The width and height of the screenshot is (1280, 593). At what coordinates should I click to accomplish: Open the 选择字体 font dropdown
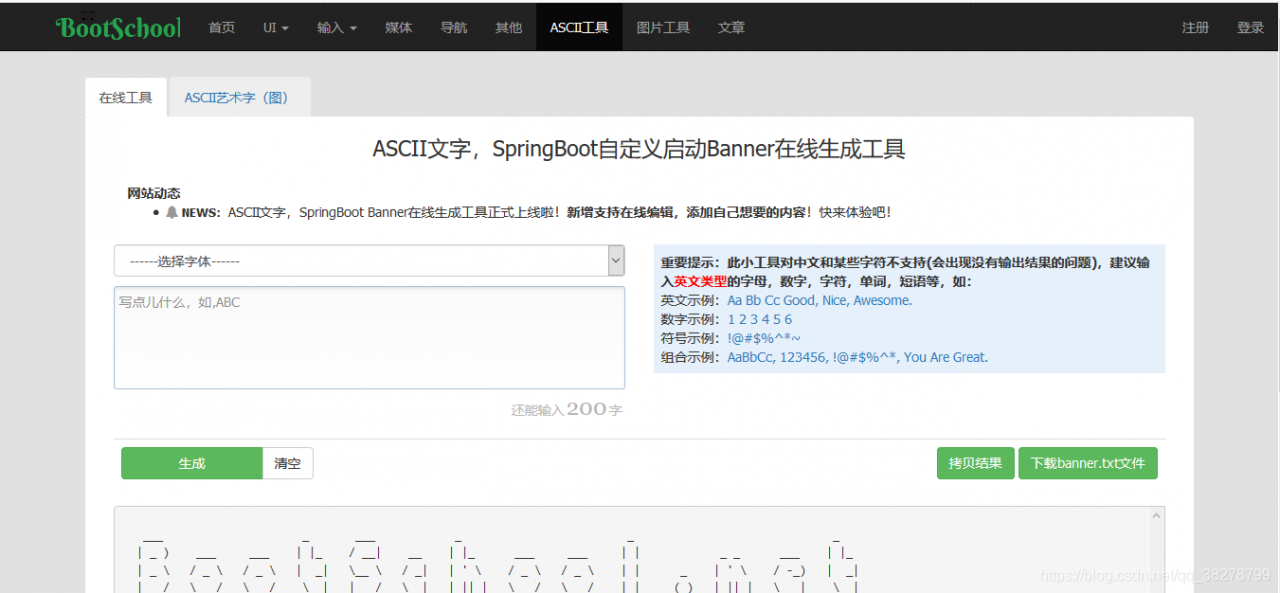369,261
